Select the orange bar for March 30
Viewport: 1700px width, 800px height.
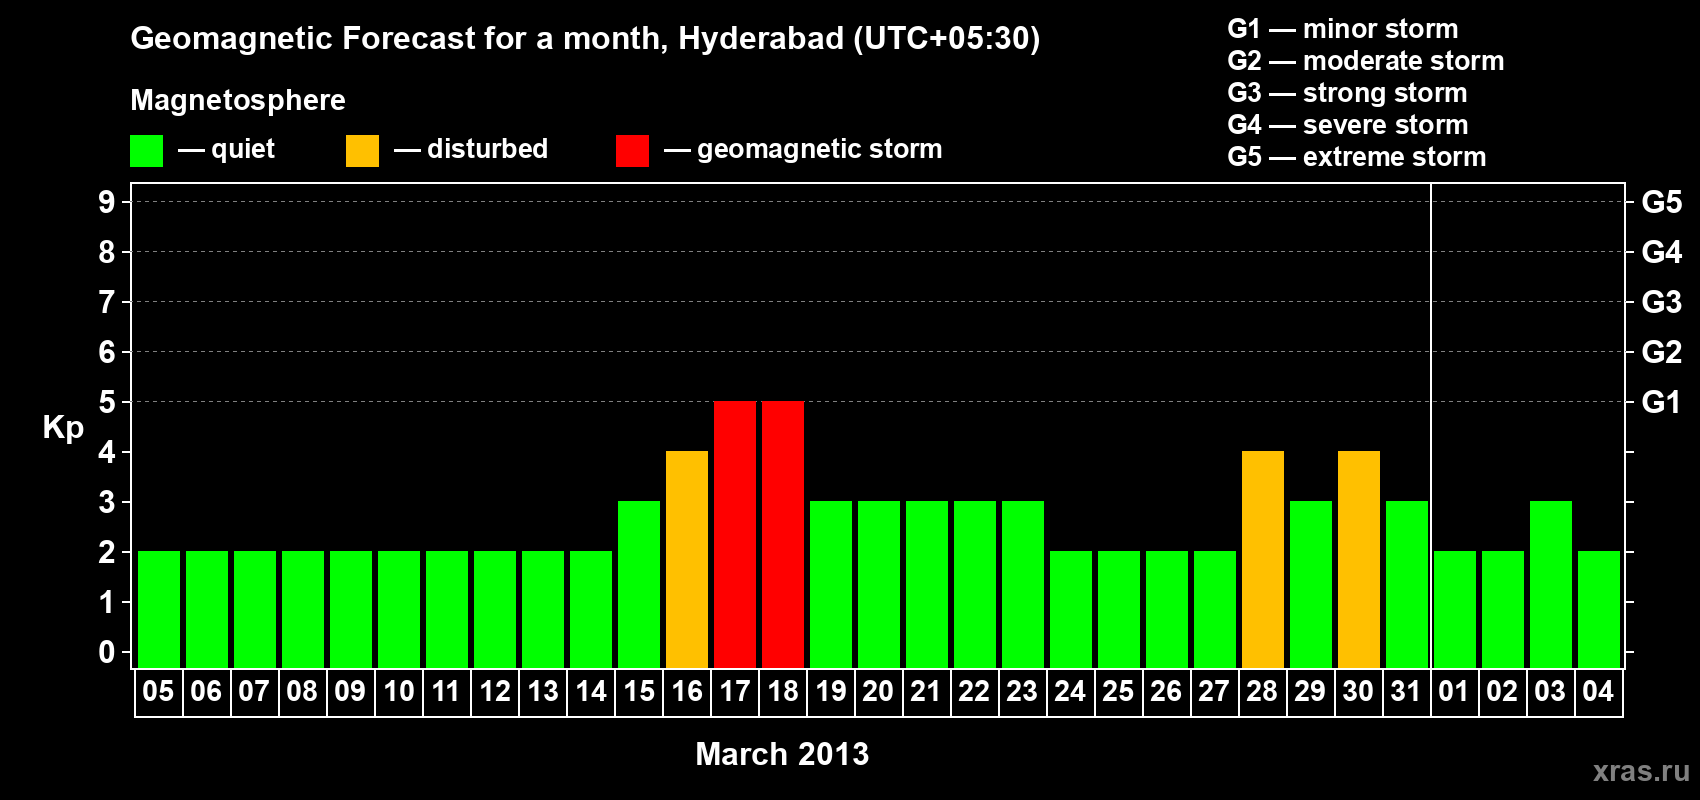click(1359, 559)
